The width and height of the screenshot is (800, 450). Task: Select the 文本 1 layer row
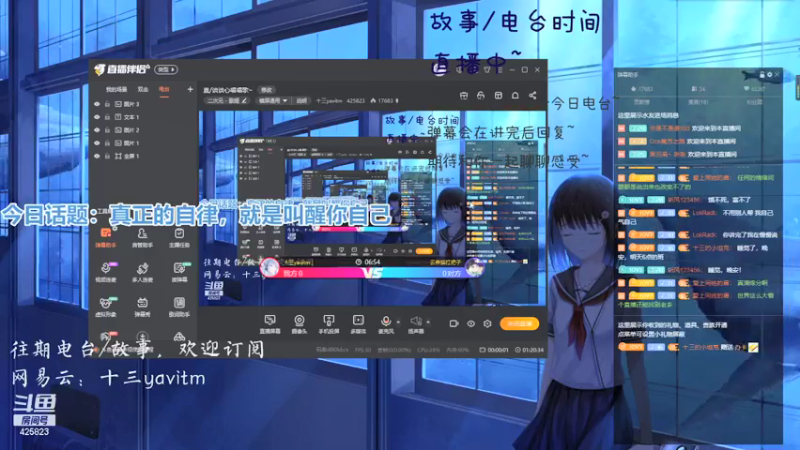(x=143, y=117)
